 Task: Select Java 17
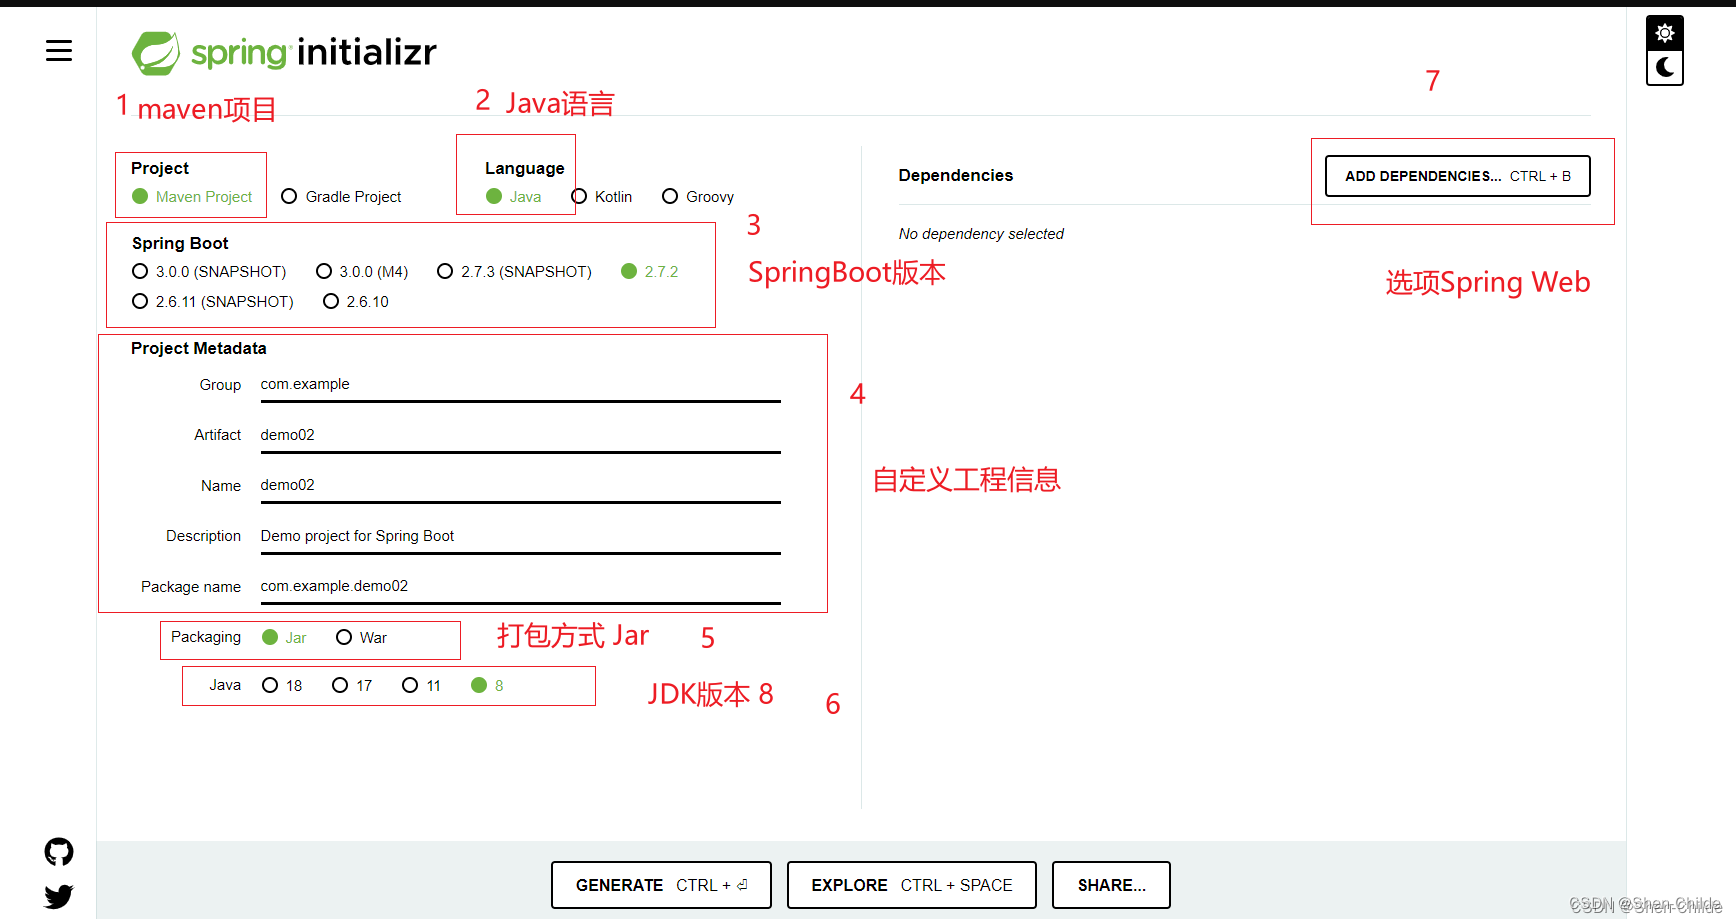coord(340,685)
